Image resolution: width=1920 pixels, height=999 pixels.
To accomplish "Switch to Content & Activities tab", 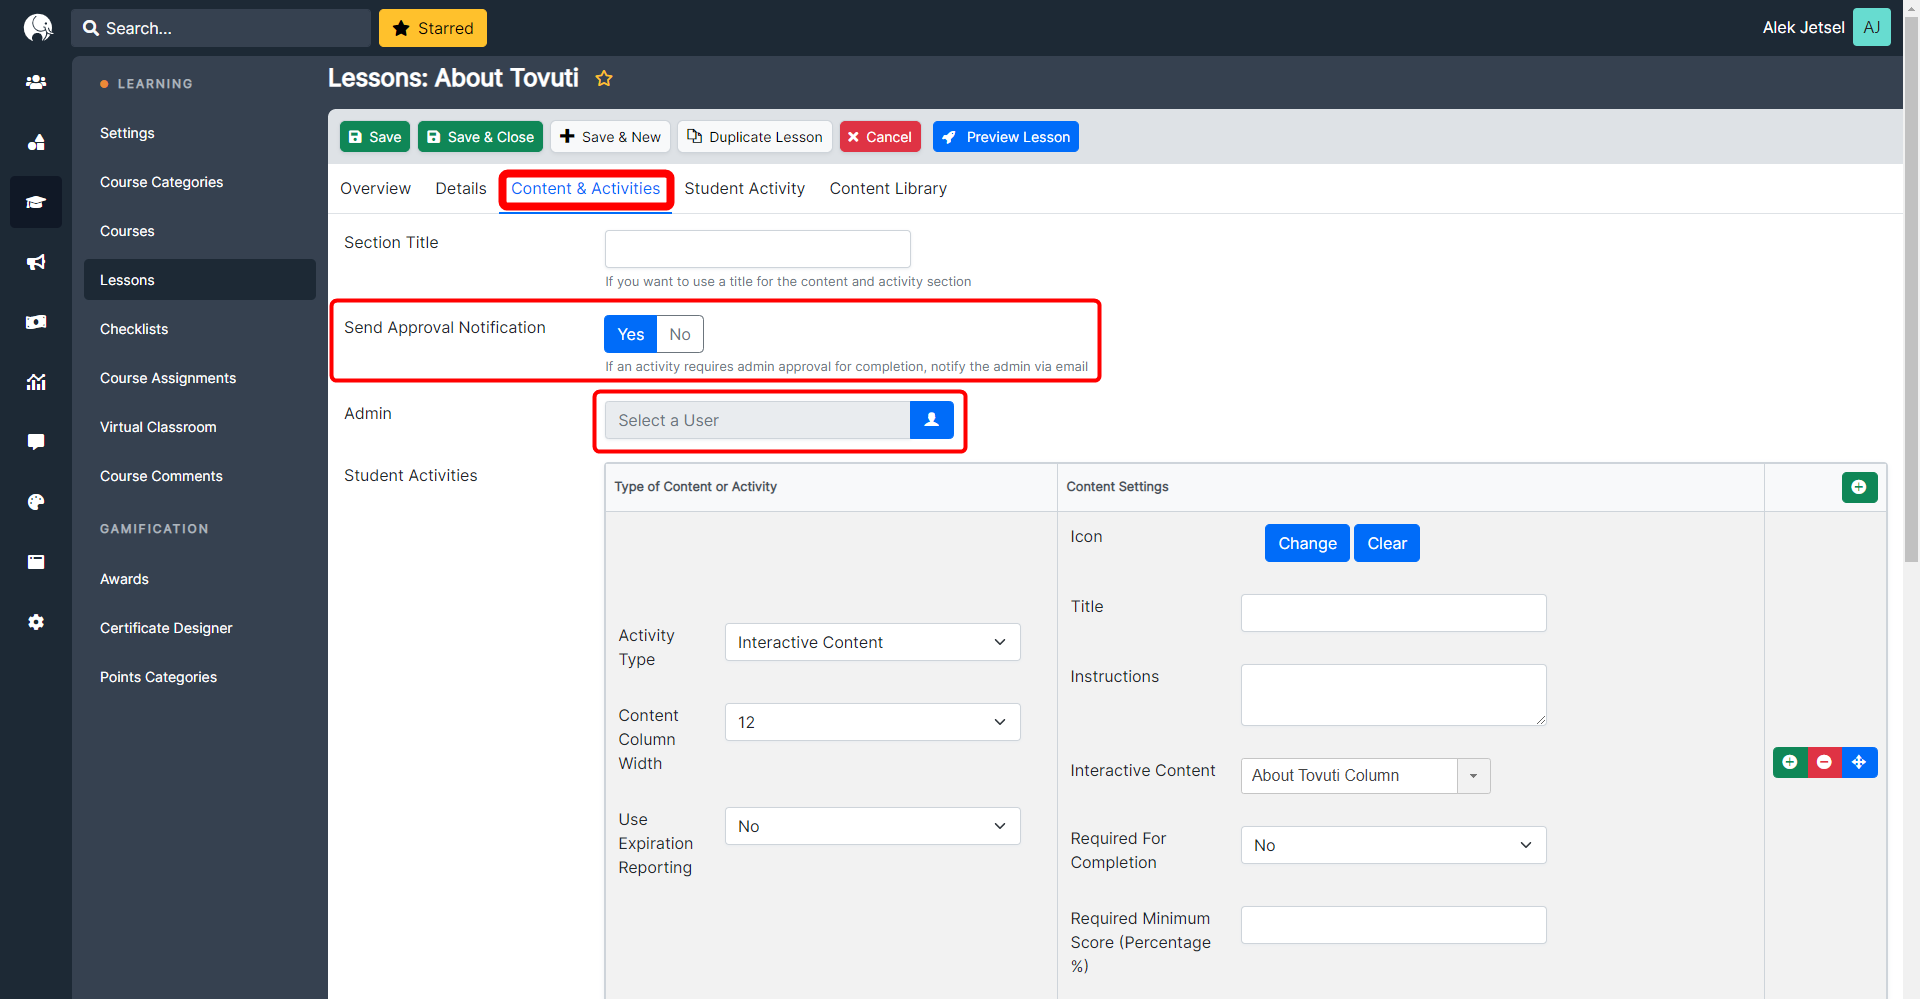I will click(586, 188).
